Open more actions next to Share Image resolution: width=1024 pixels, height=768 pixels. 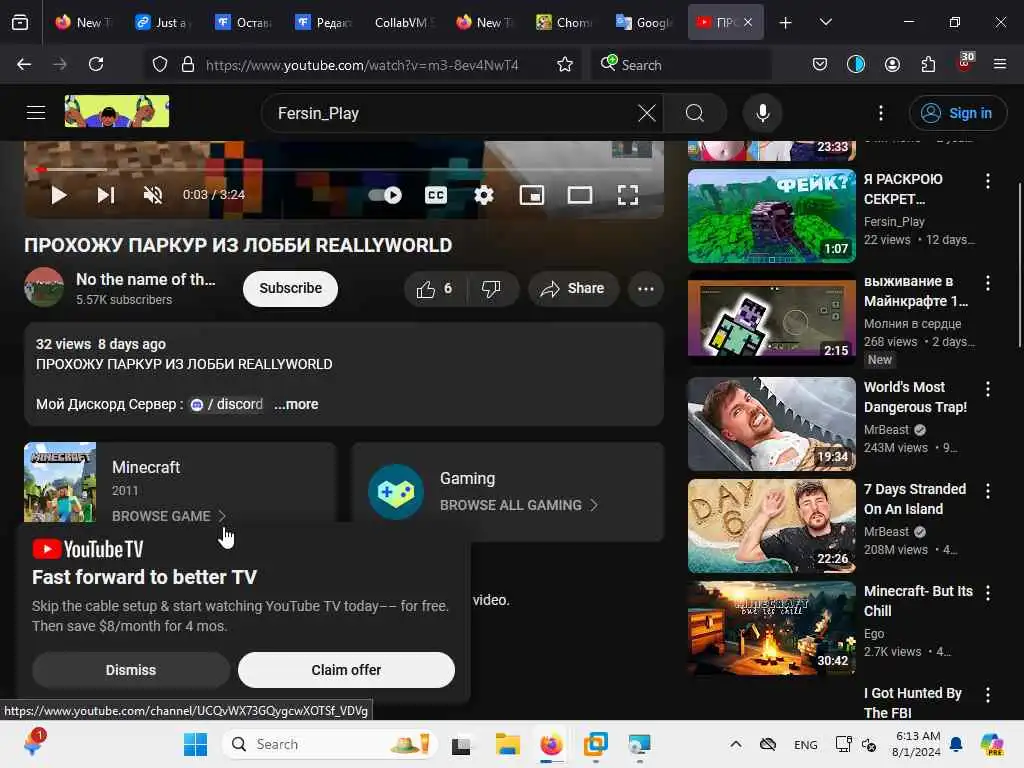coord(646,289)
